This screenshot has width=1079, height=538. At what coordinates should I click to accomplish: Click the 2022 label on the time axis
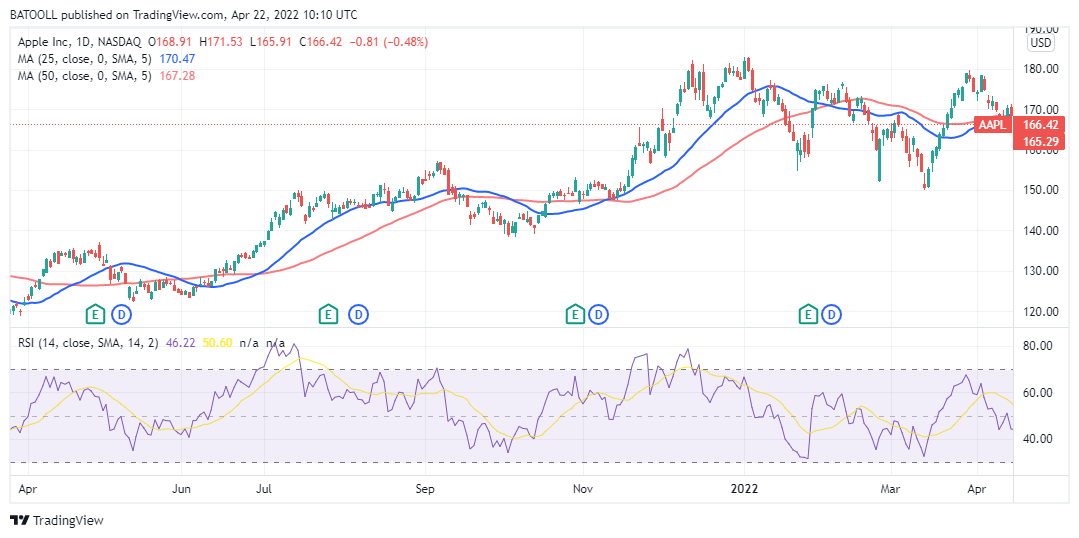coord(744,490)
